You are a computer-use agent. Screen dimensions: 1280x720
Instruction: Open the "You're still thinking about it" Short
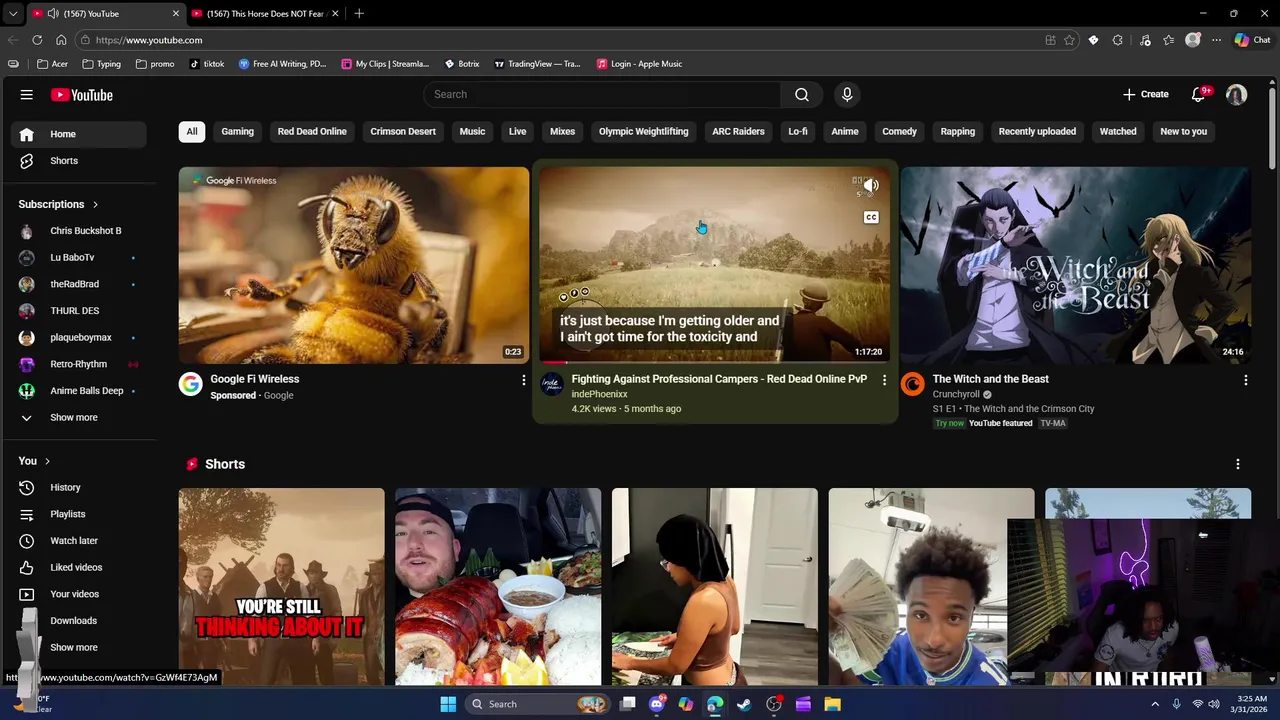coord(281,587)
